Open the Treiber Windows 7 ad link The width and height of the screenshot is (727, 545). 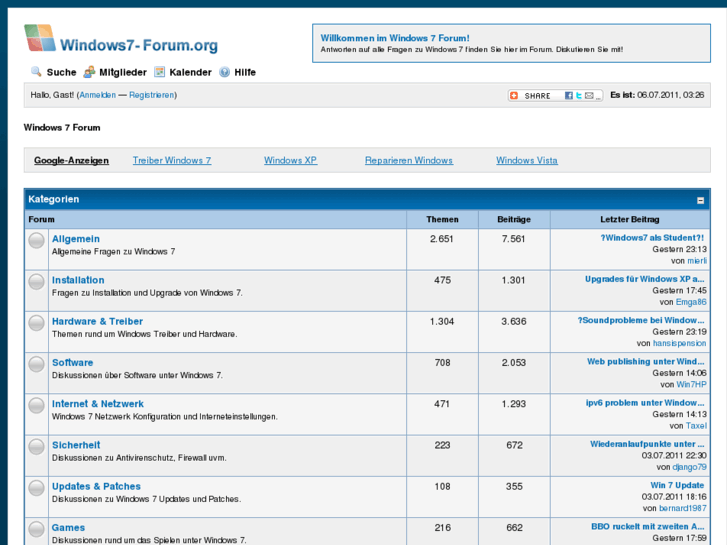click(x=172, y=160)
